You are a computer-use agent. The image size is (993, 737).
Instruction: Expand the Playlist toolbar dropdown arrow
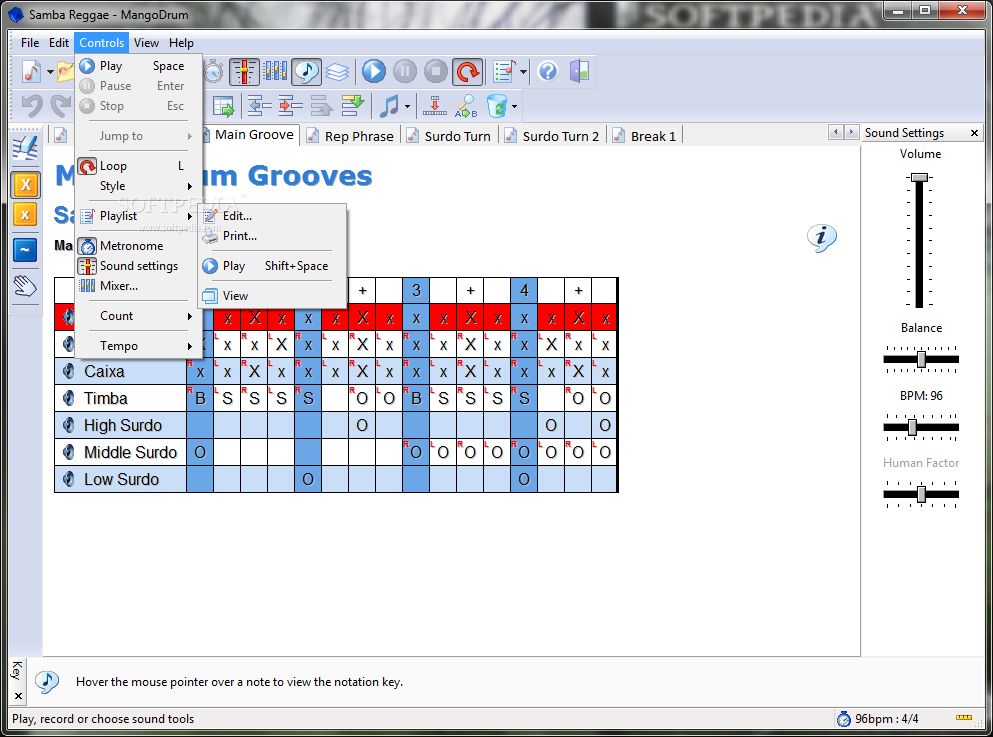click(x=523, y=72)
